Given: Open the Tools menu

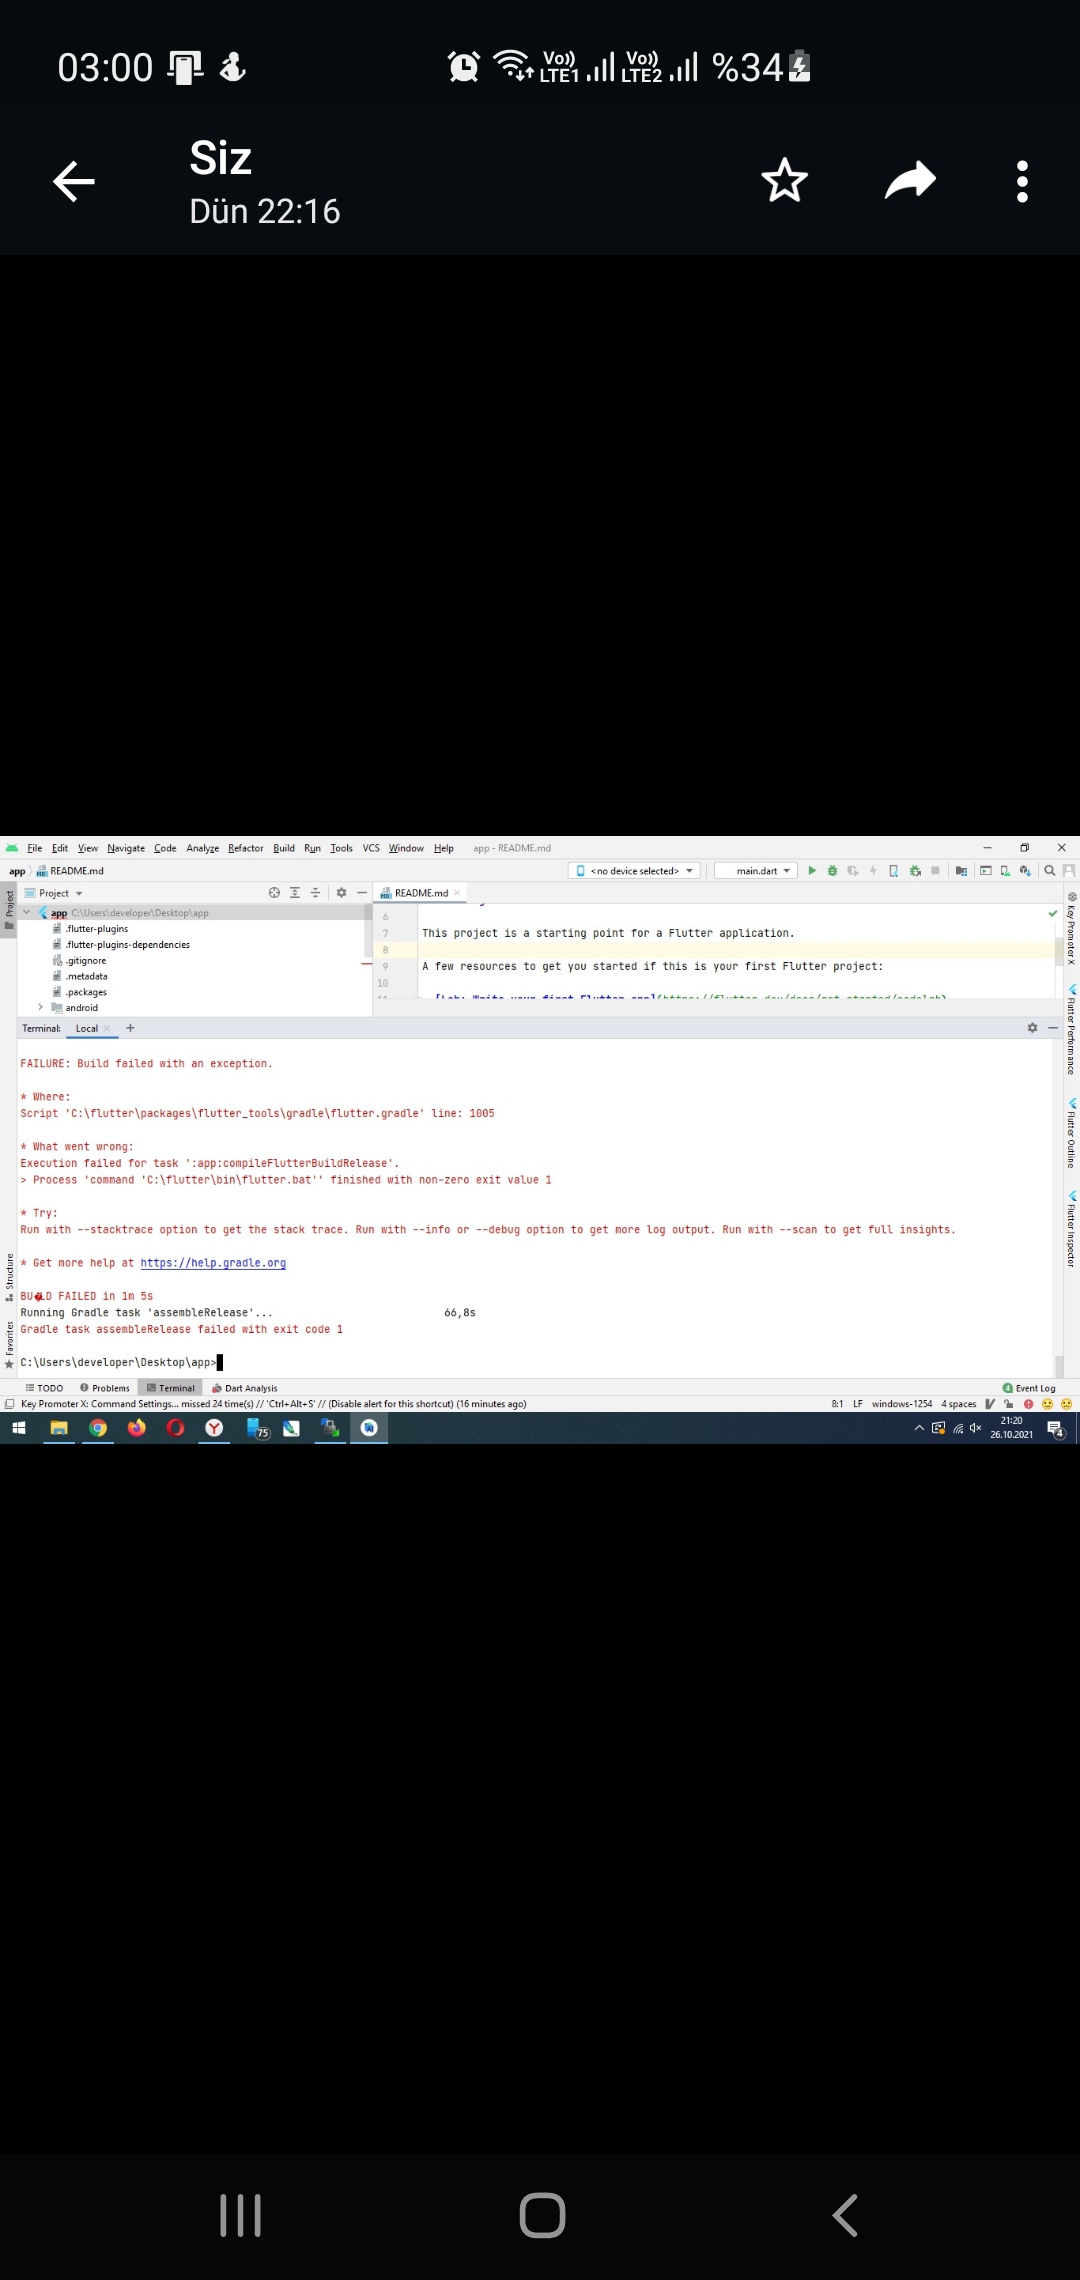Looking at the screenshot, I should click(x=342, y=848).
